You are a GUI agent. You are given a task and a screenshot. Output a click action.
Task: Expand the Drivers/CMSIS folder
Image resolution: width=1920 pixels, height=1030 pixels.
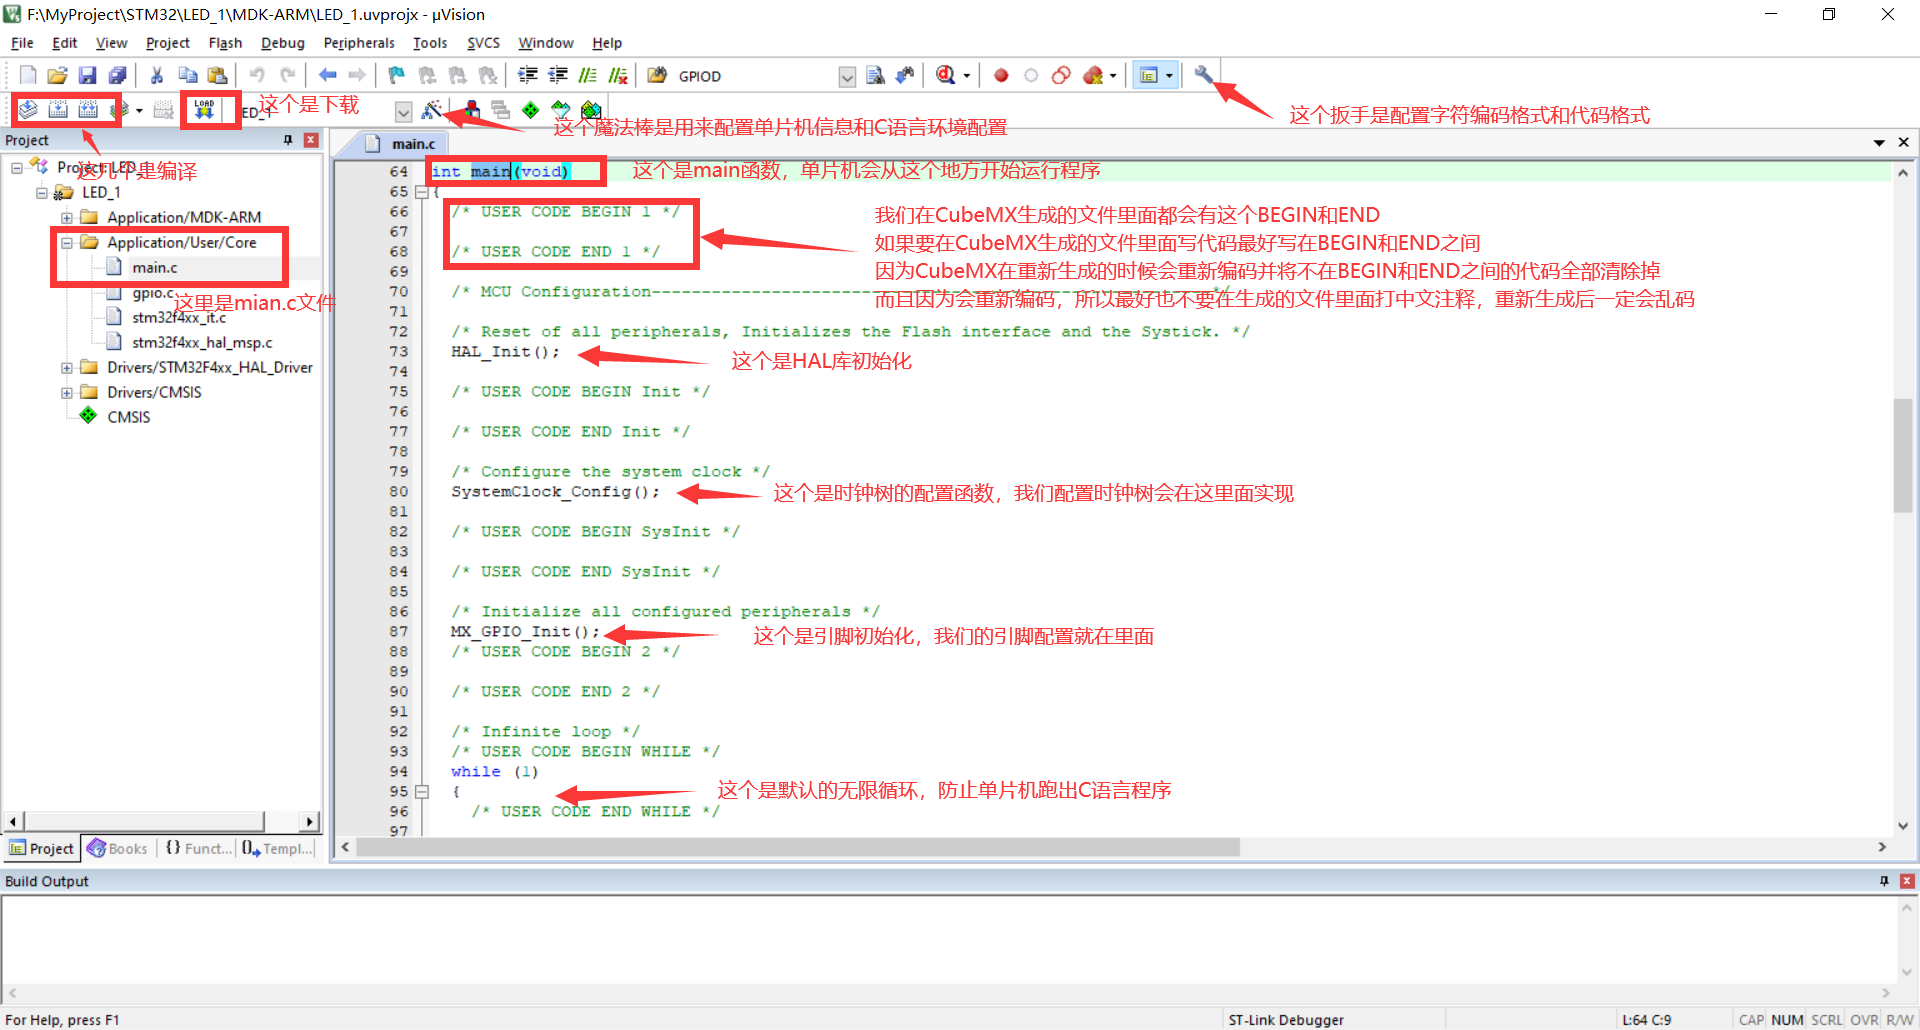point(67,393)
